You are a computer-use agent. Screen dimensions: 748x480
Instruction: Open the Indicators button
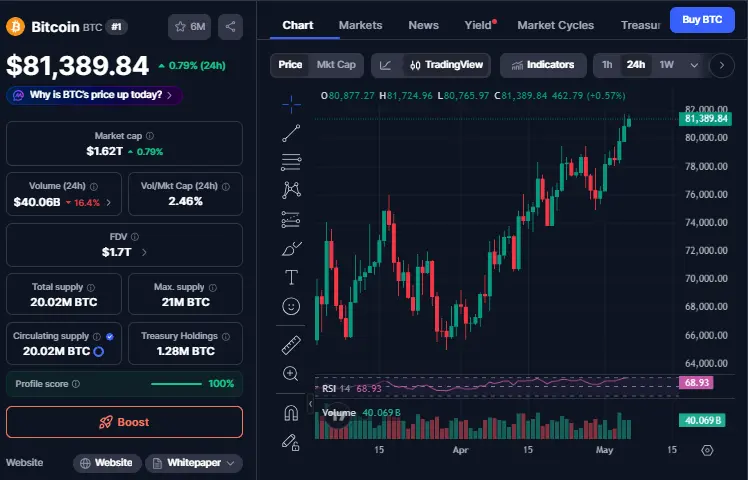point(543,65)
